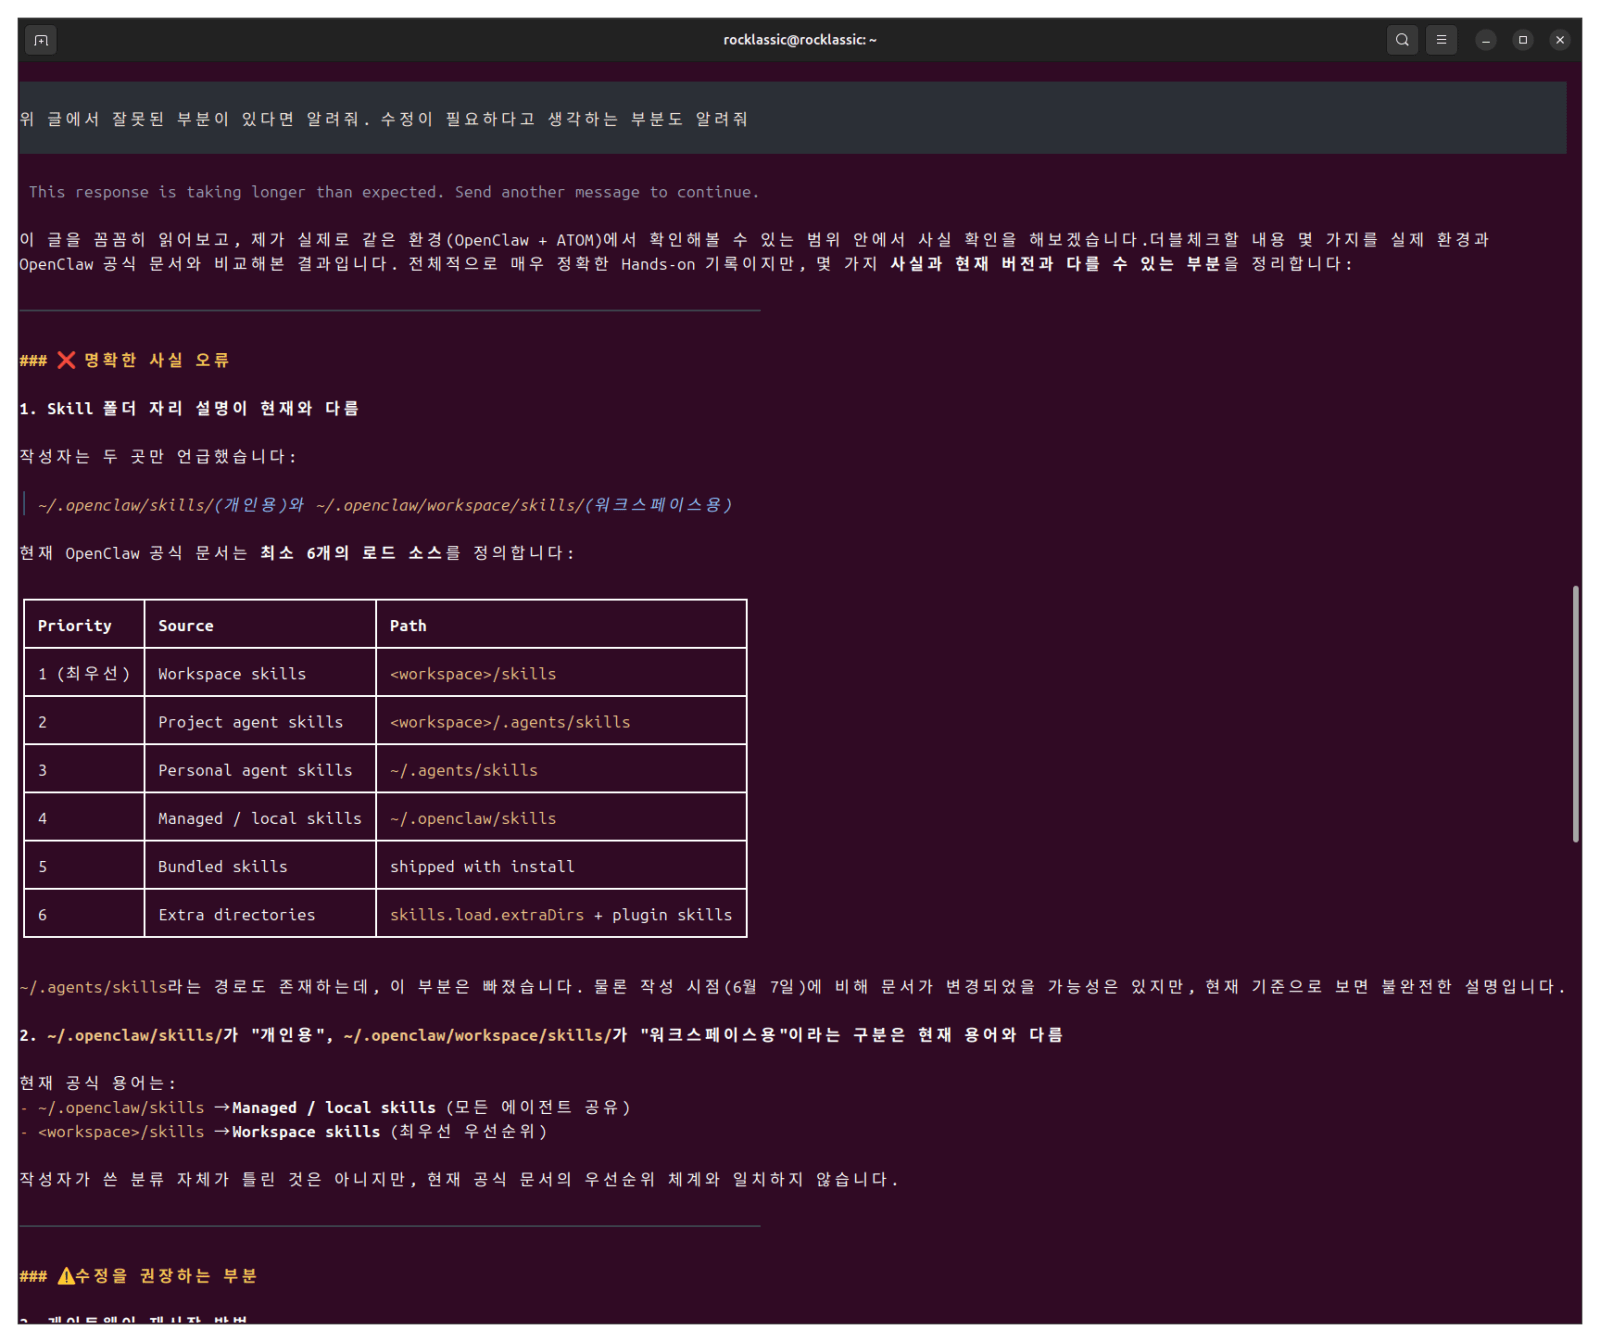Click the shipped with install cell

pyautogui.click(x=561, y=866)
